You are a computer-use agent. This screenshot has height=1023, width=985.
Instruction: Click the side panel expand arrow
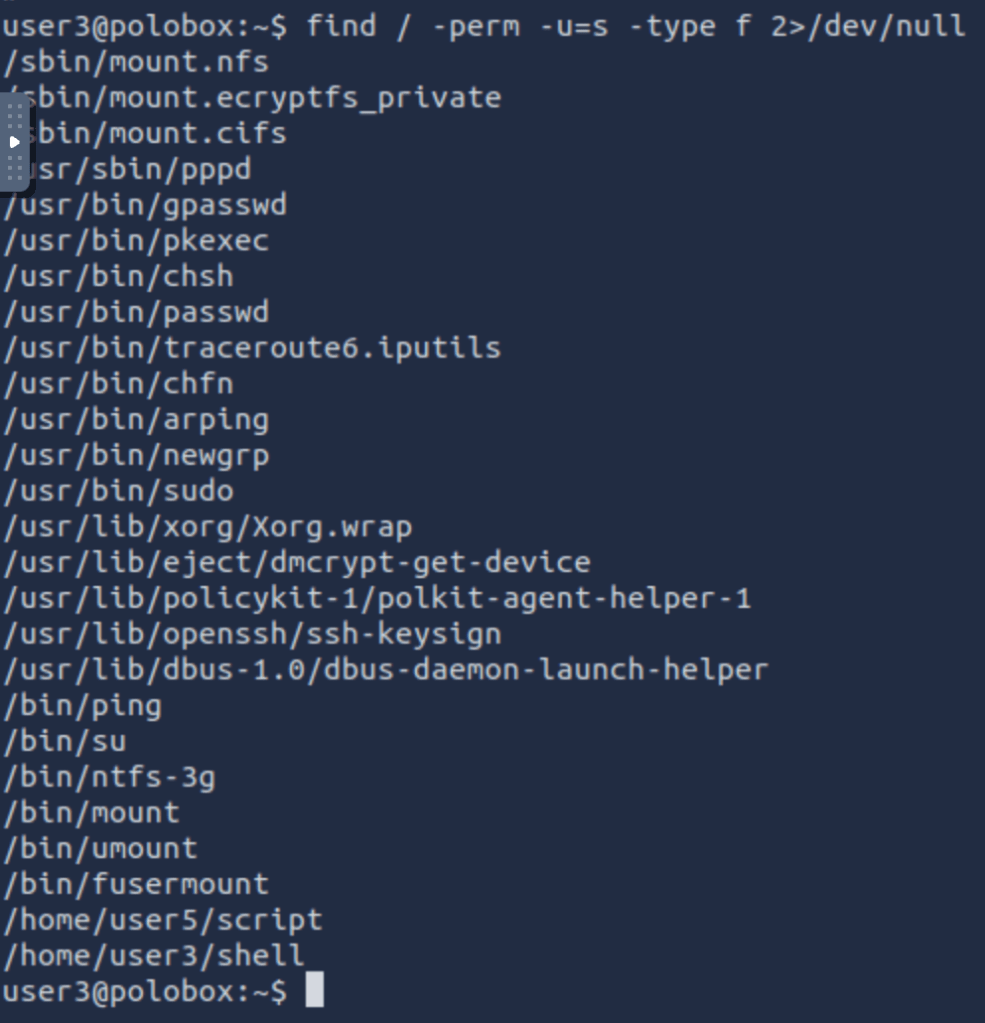14,141
